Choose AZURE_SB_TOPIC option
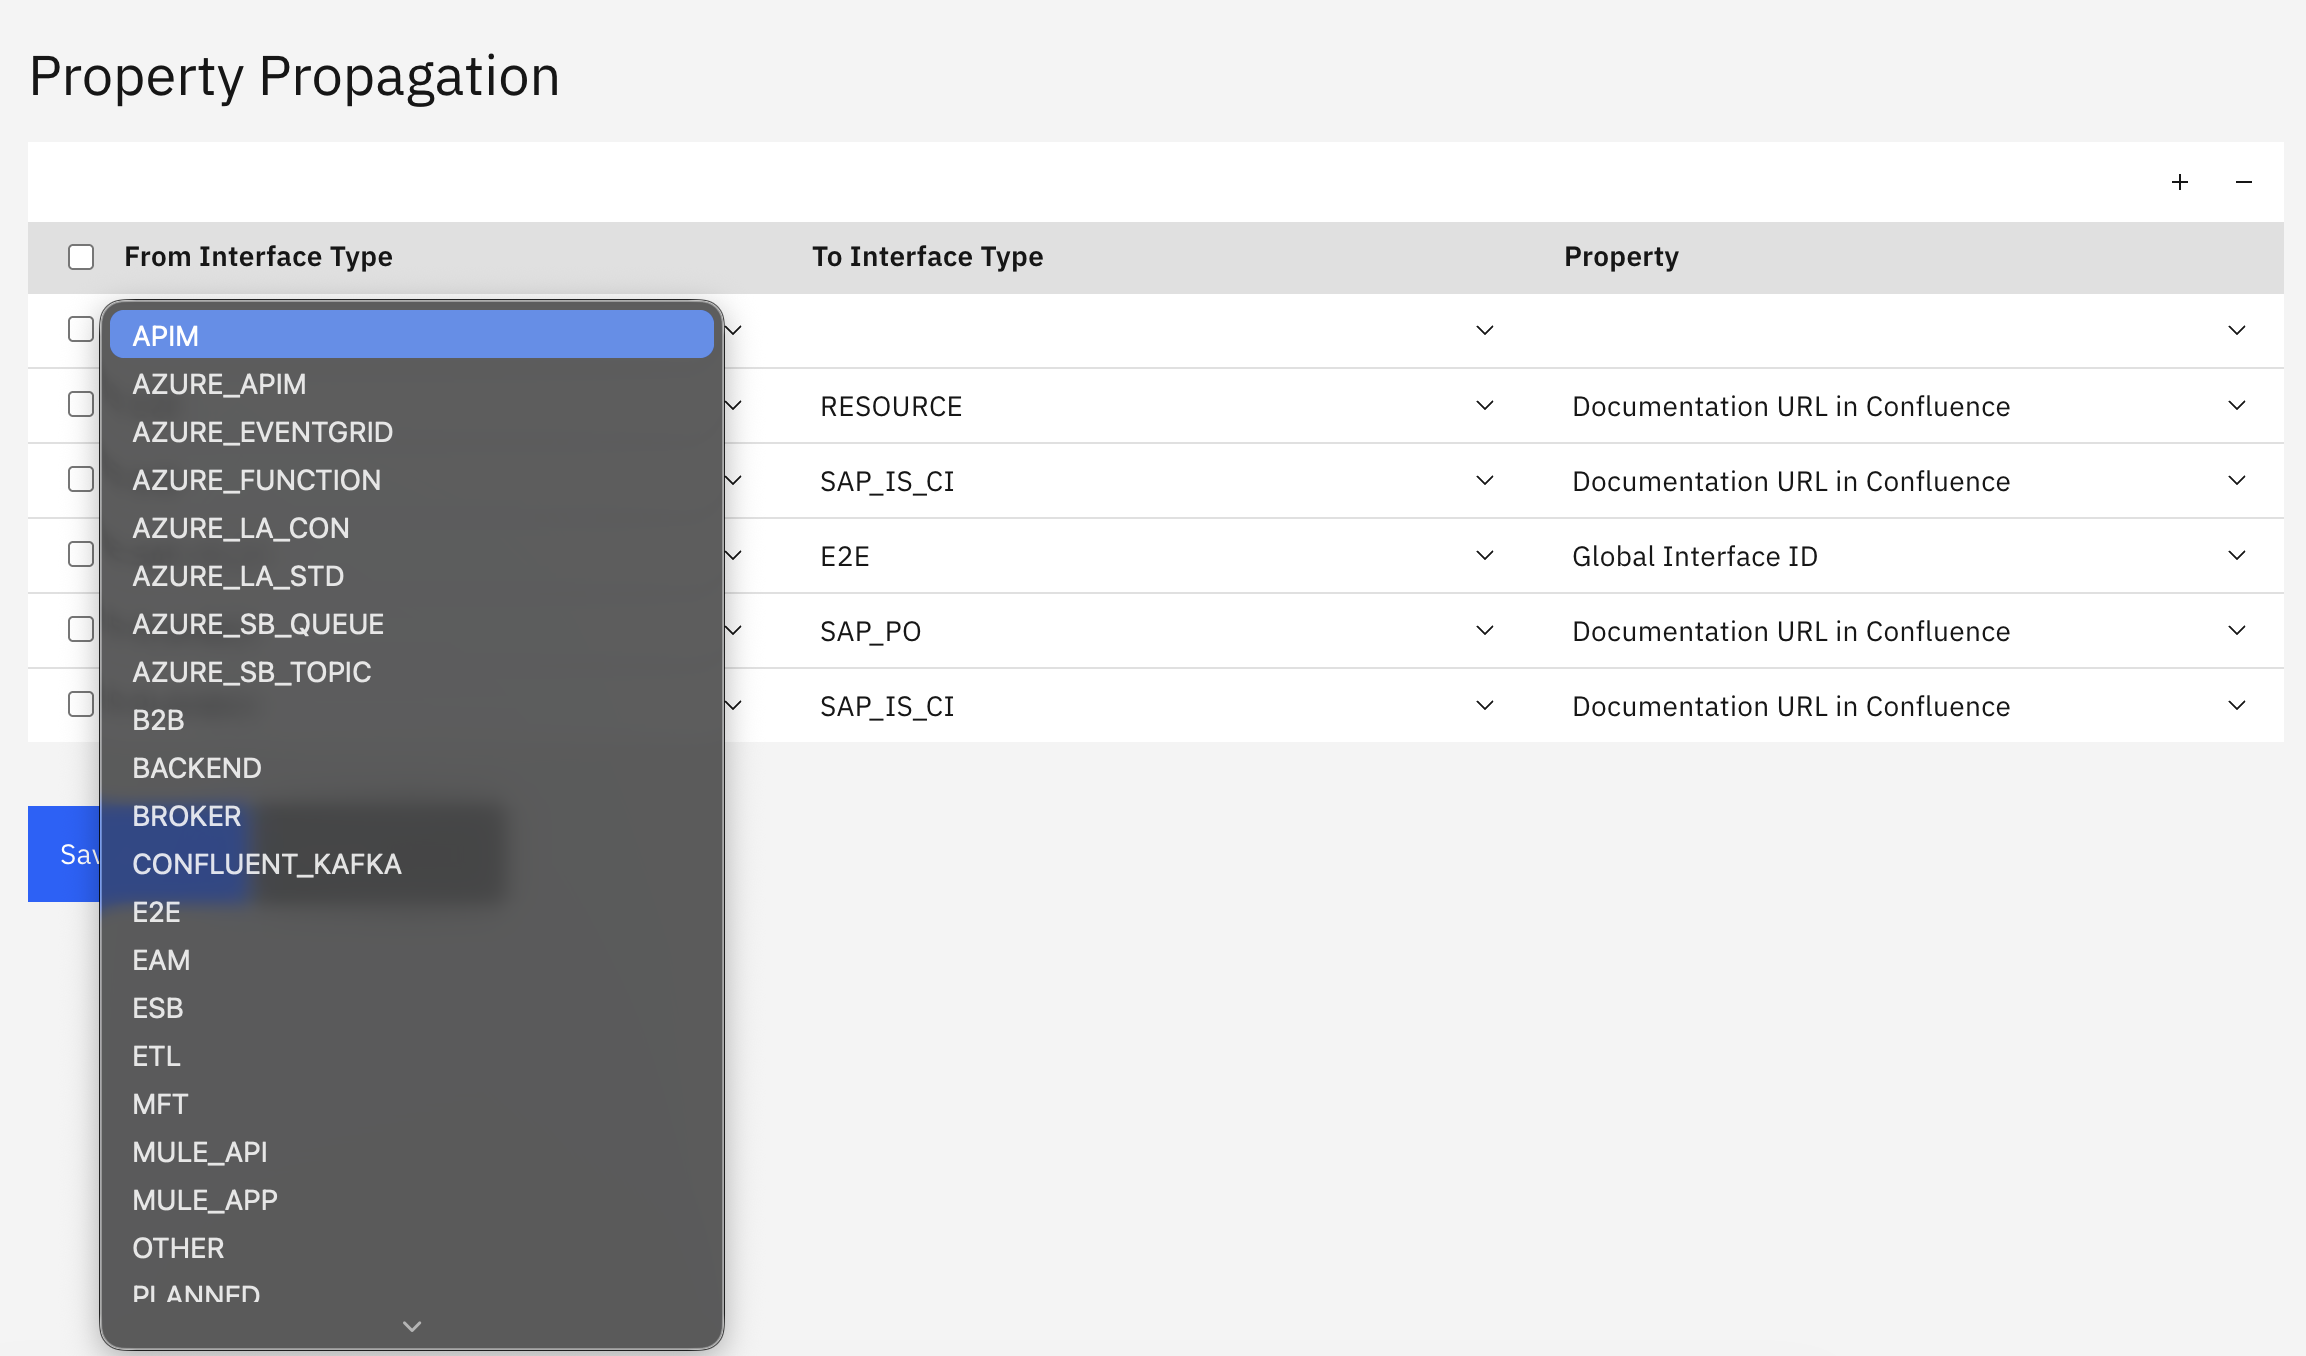2306x1356 pixels. point(412,671)
